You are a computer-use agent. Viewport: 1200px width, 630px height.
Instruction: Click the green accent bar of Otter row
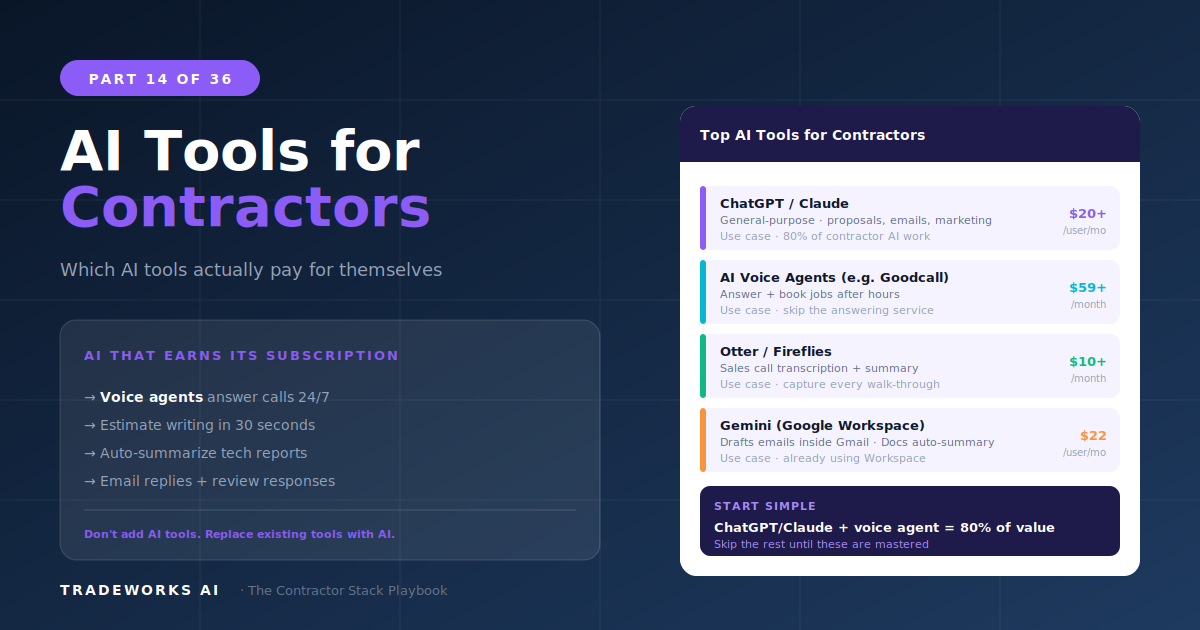point(703,366)
